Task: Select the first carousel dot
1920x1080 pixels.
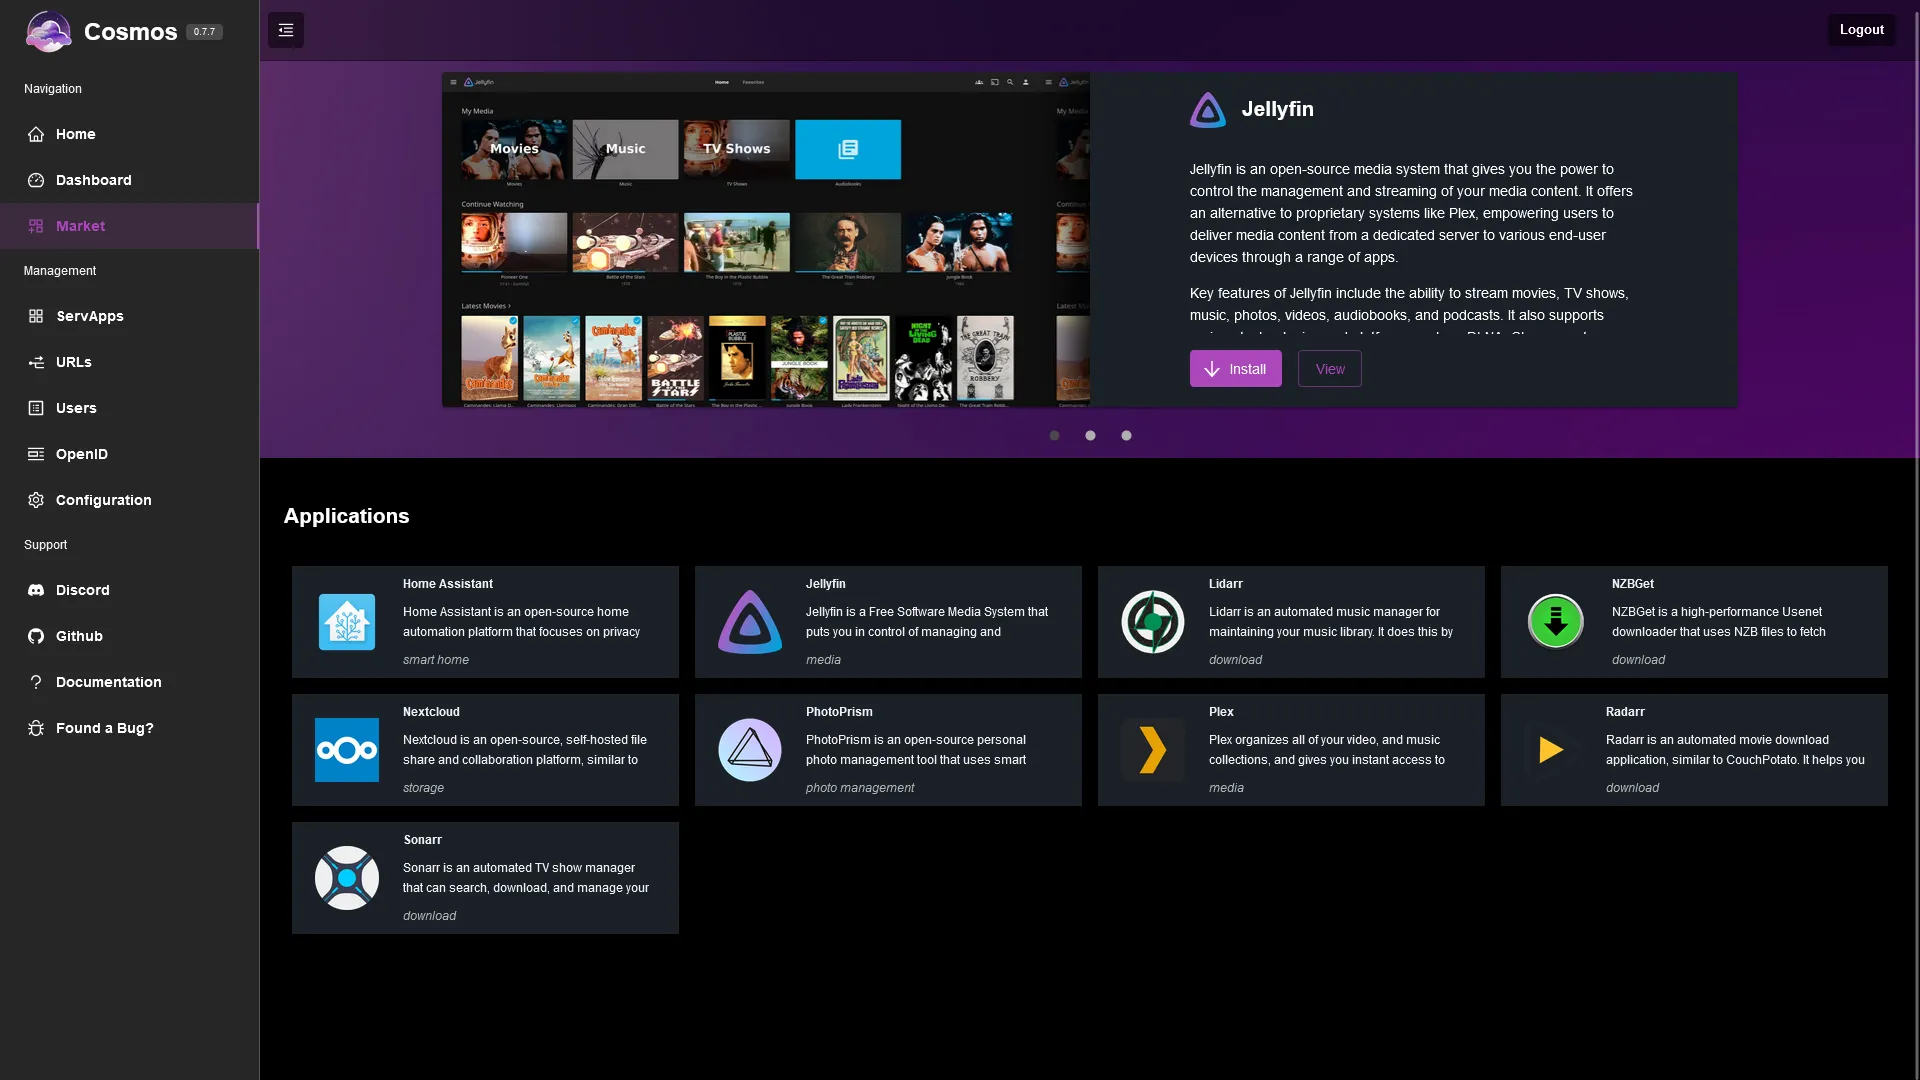Action: point(1054,435)
